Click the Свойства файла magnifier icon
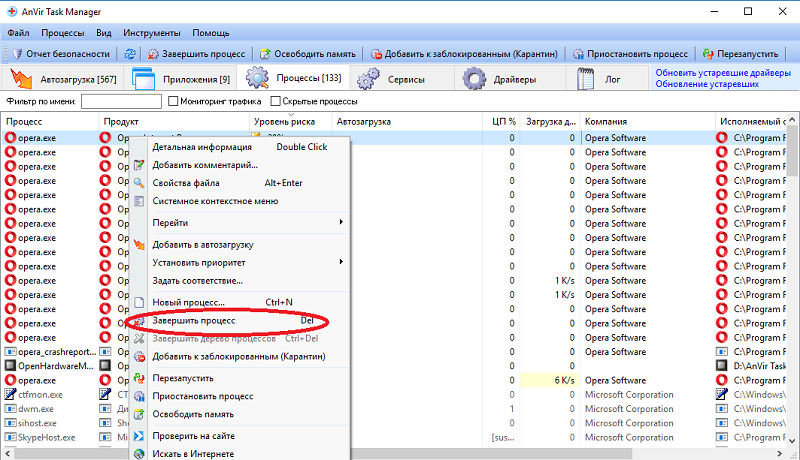The height and width of the screenshot is (460, 800). tap(139, 183)
